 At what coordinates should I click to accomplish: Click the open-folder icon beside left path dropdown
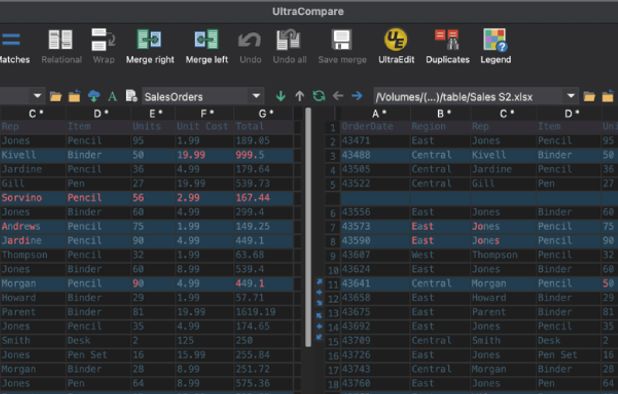pyautogui.click(x=56, y=96)
